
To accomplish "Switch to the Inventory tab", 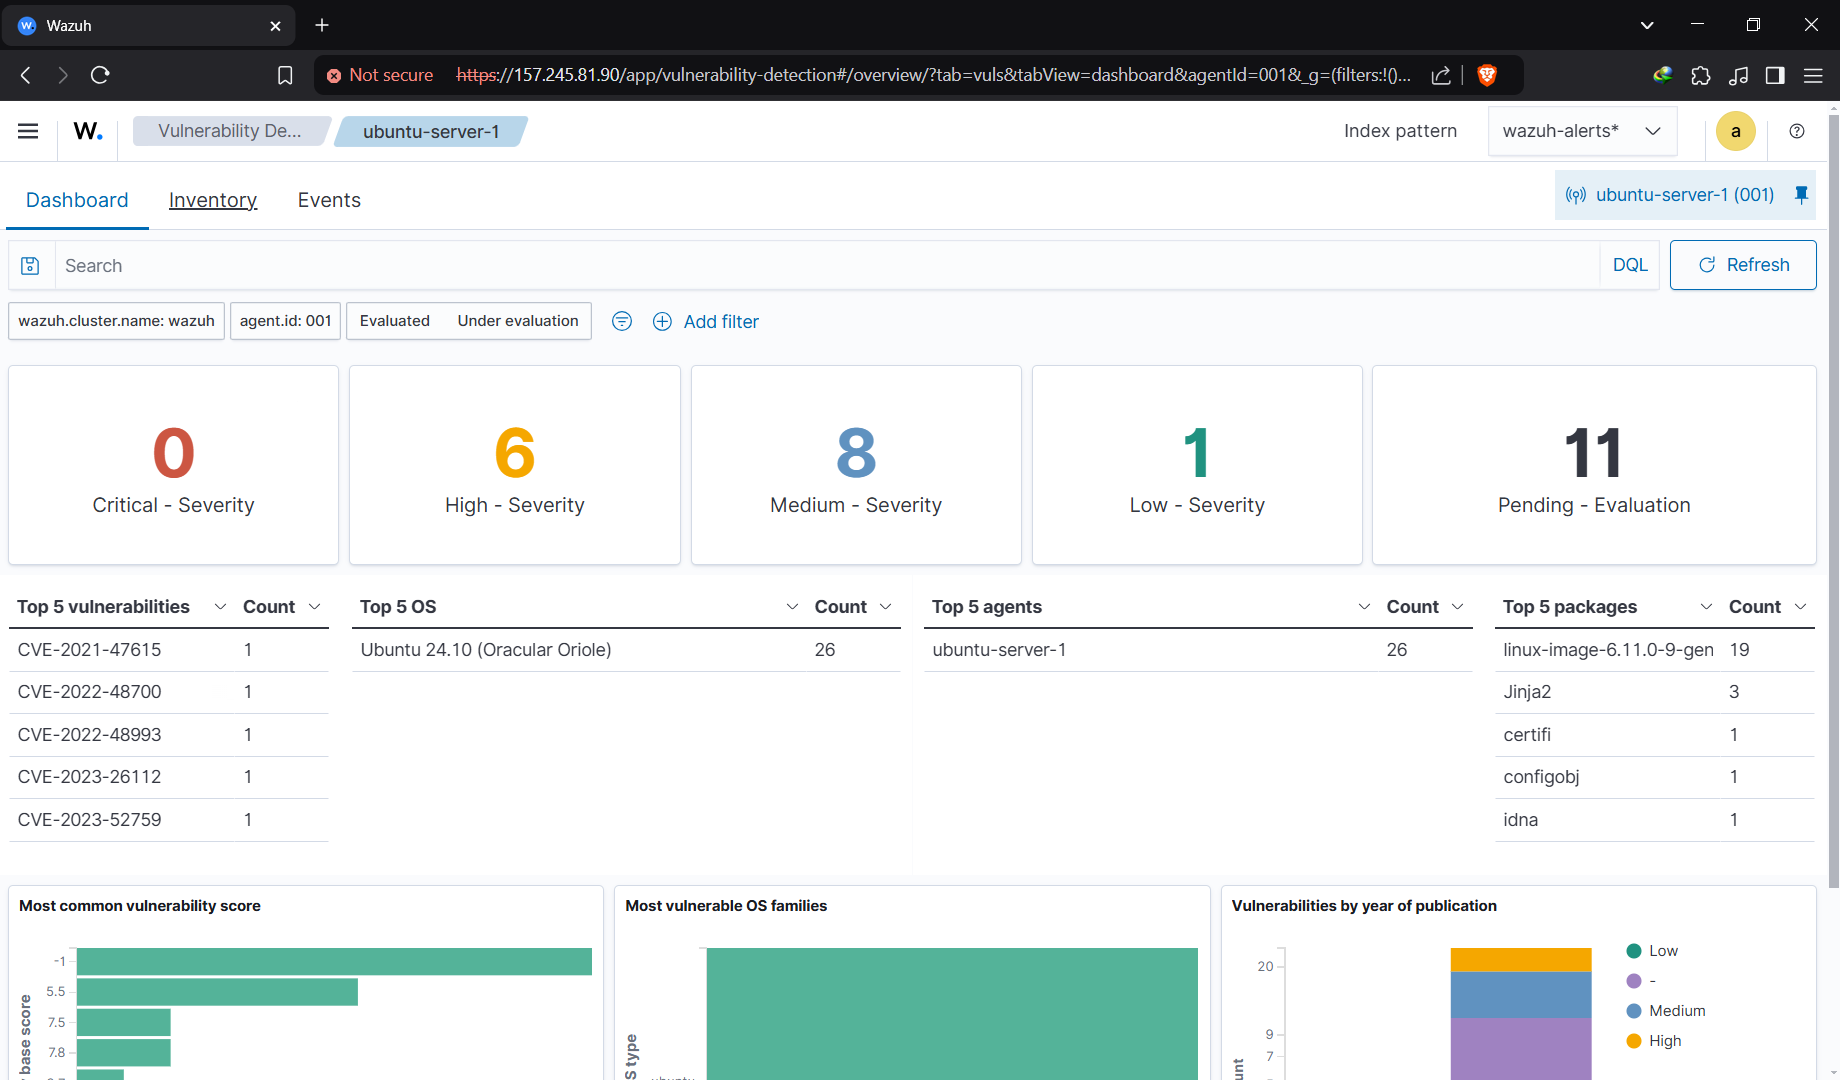I will click(213, 200).
